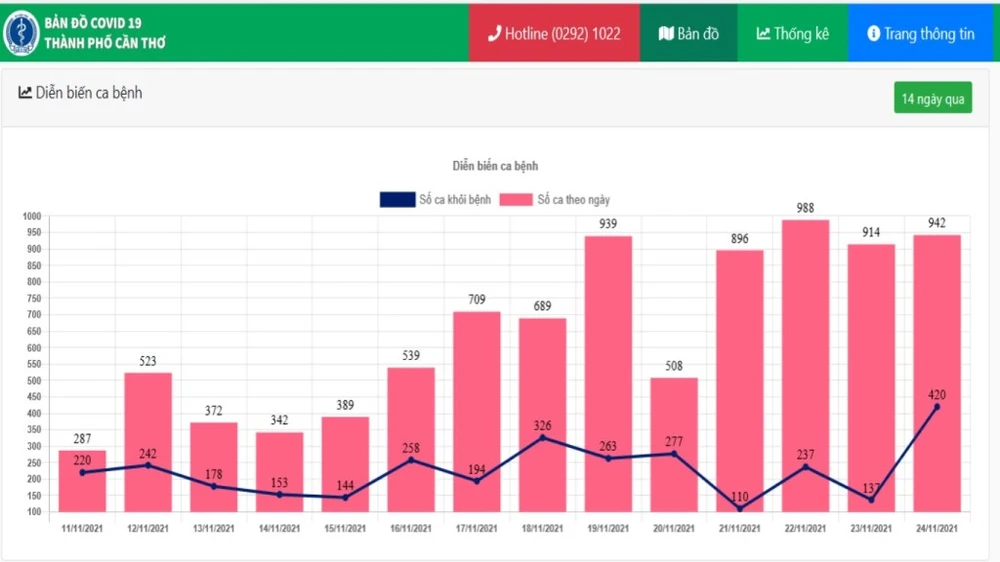This screenshot has height=562, width=1000.
Task: Click the info icon on Trang thông tin
Action: click(873, 34)
